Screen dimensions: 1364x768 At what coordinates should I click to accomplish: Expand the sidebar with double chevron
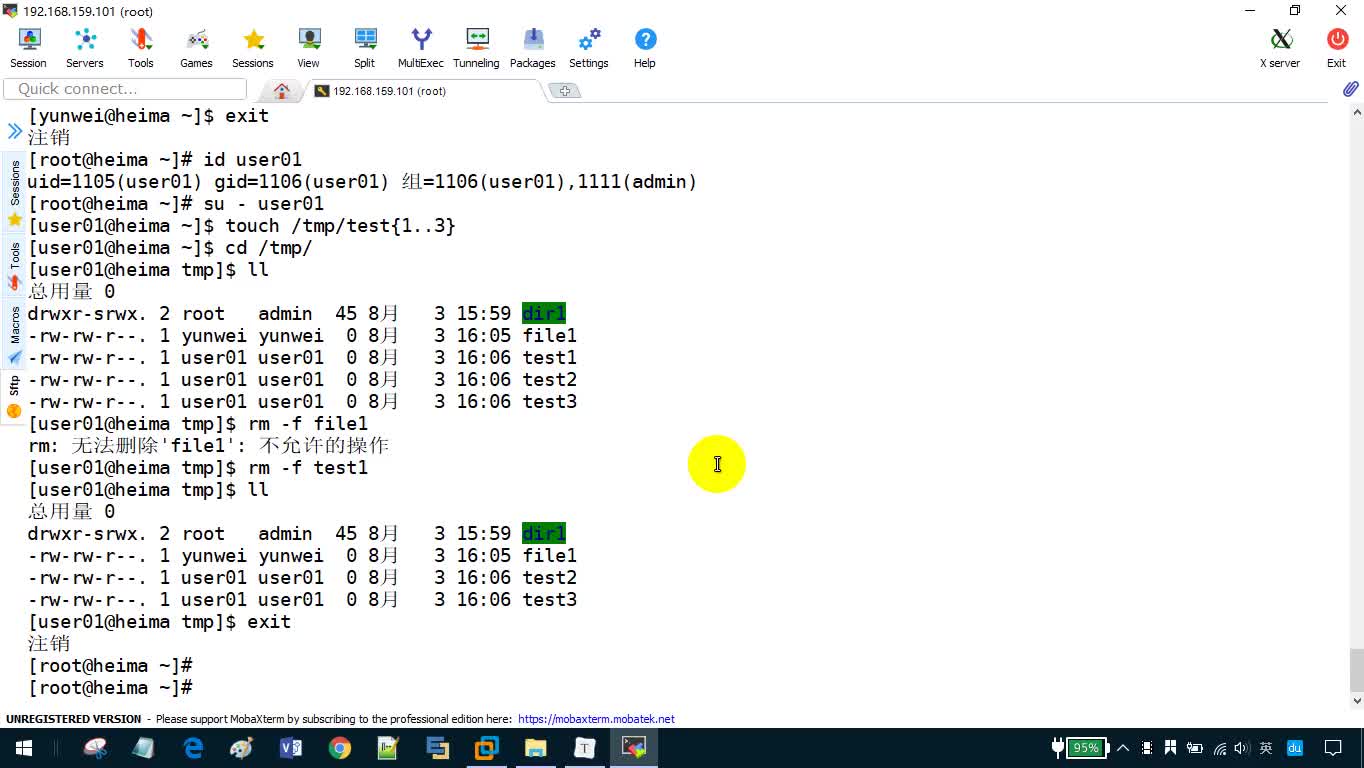tap(15, 131)
